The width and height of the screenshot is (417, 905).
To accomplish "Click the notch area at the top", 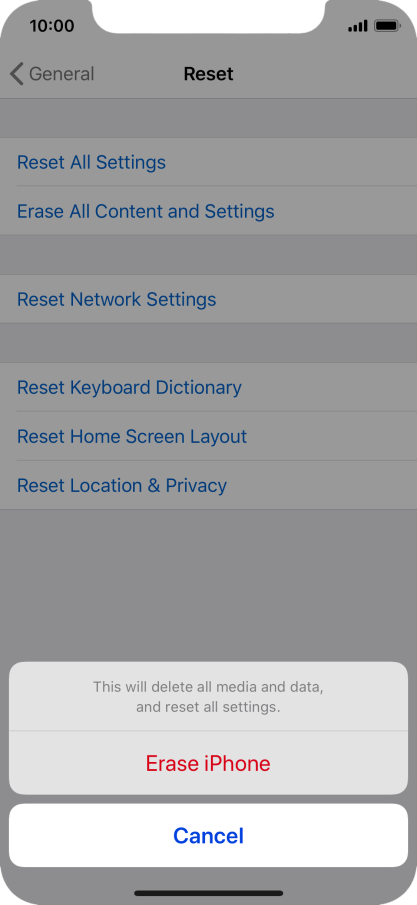I will tap(208, 16).
